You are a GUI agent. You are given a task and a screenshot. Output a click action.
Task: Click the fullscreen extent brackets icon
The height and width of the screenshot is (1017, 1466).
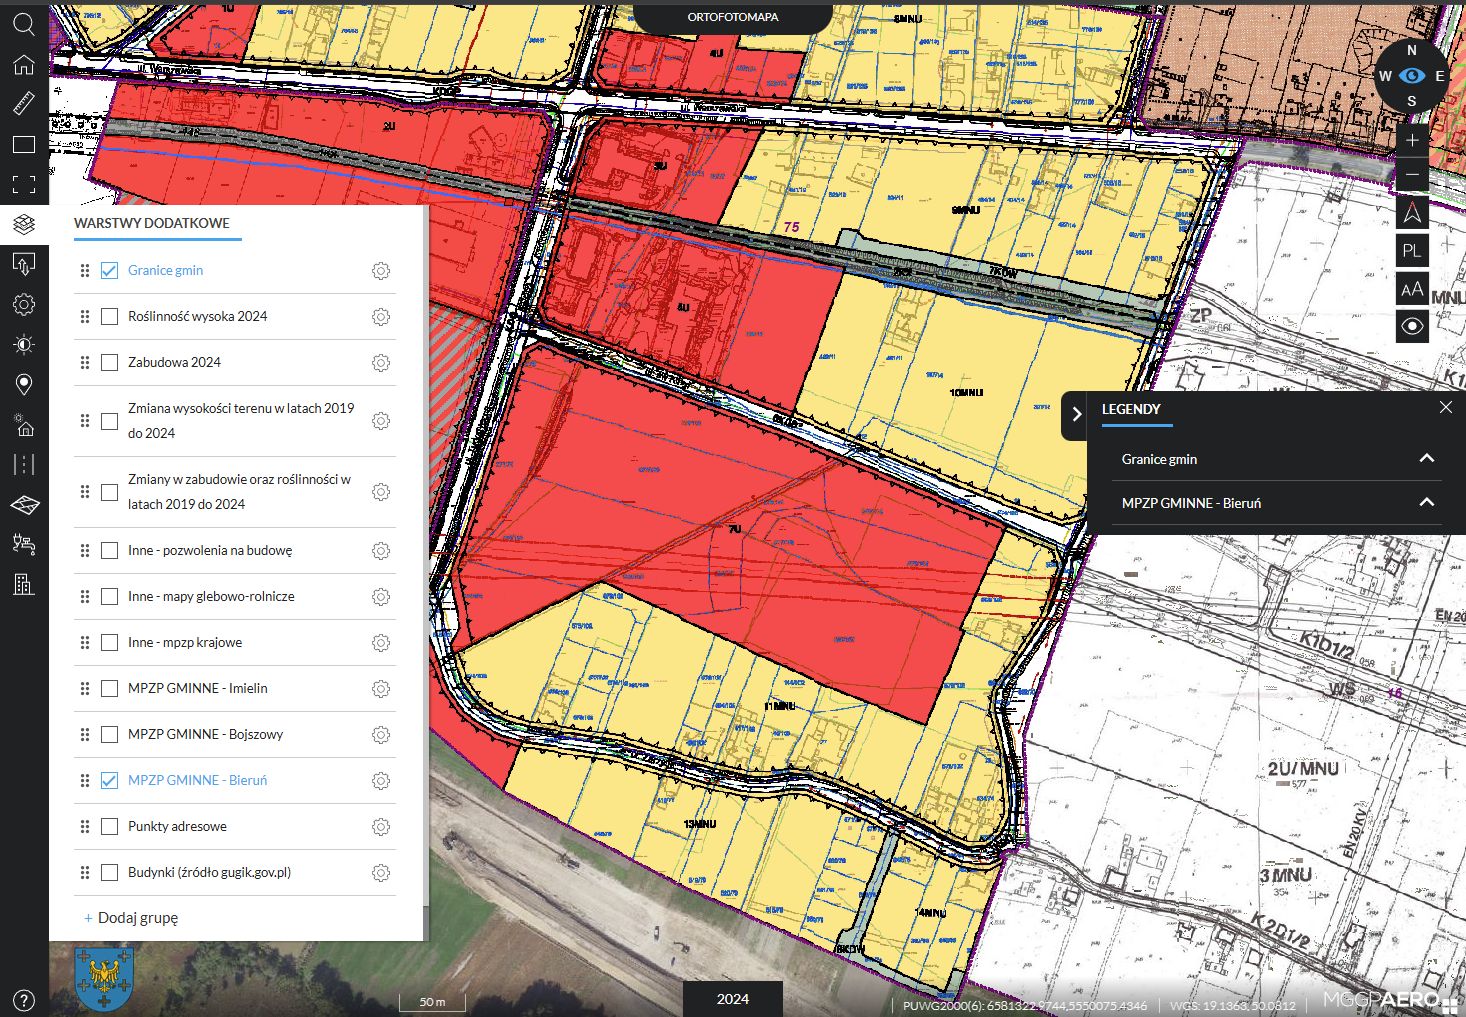tap(24, 184)
